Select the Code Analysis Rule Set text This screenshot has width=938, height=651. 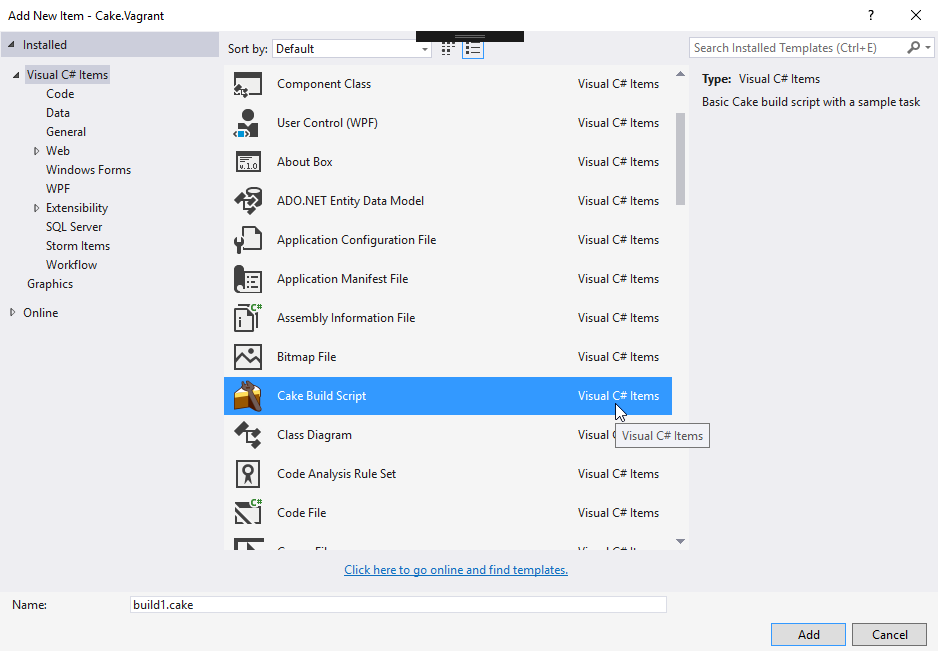(336, 474)
